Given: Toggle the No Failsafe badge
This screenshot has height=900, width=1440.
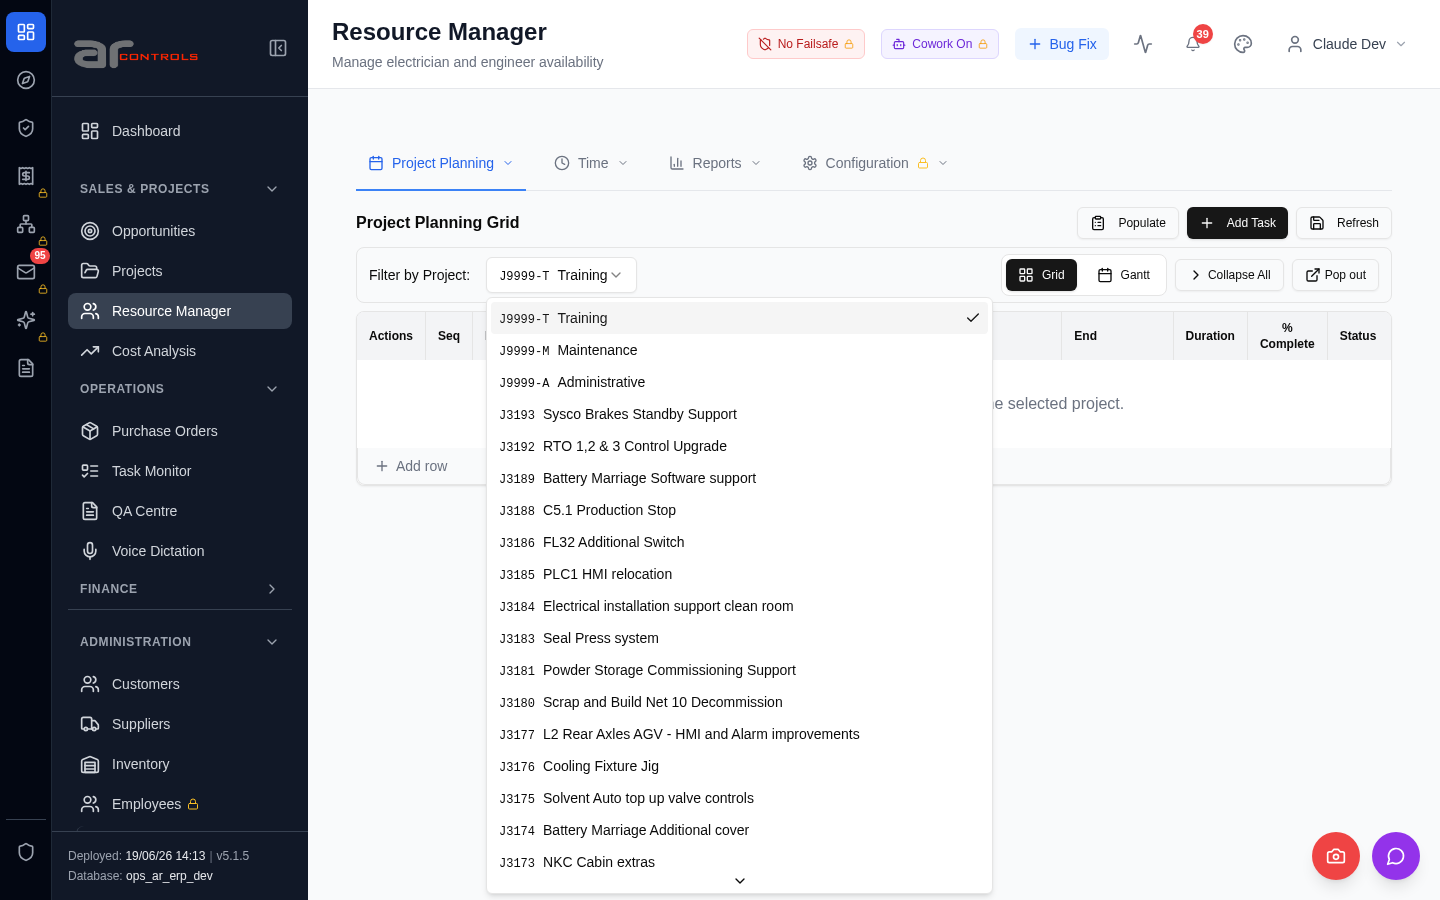Looking at the screenshot, I should click(x=806, y=44).
